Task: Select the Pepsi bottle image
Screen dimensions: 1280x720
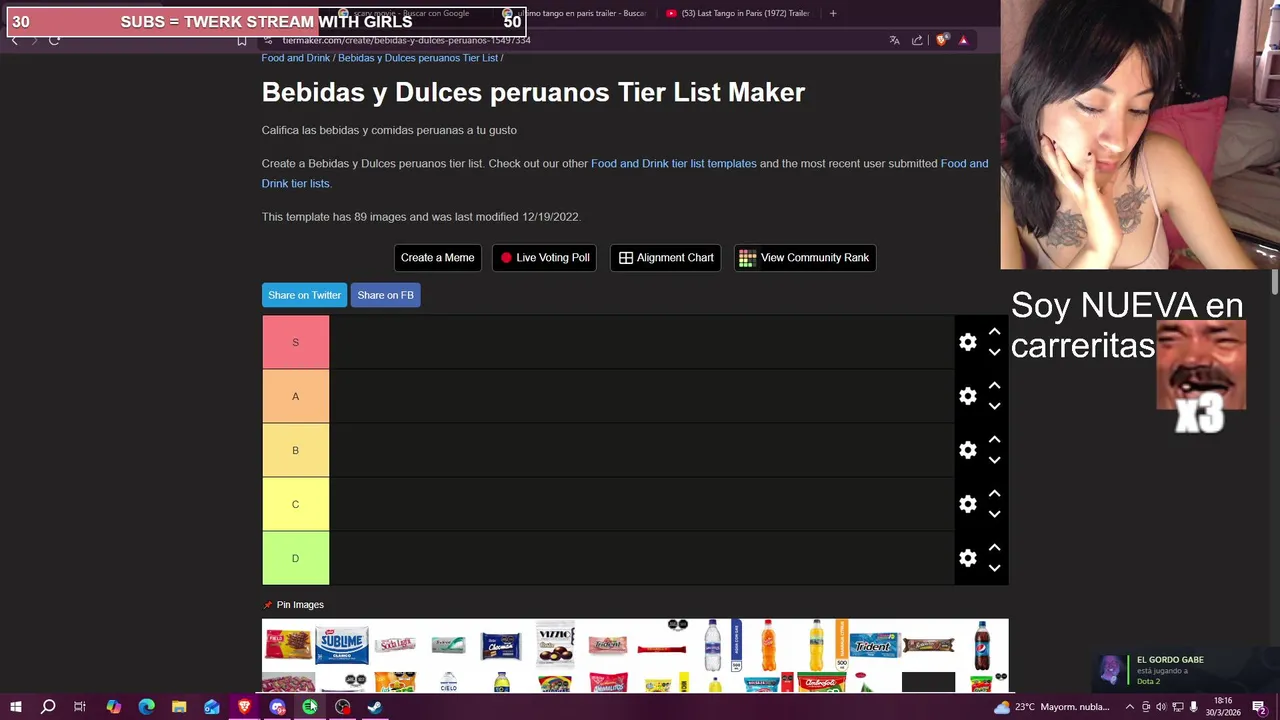Action: pos(983,645)
